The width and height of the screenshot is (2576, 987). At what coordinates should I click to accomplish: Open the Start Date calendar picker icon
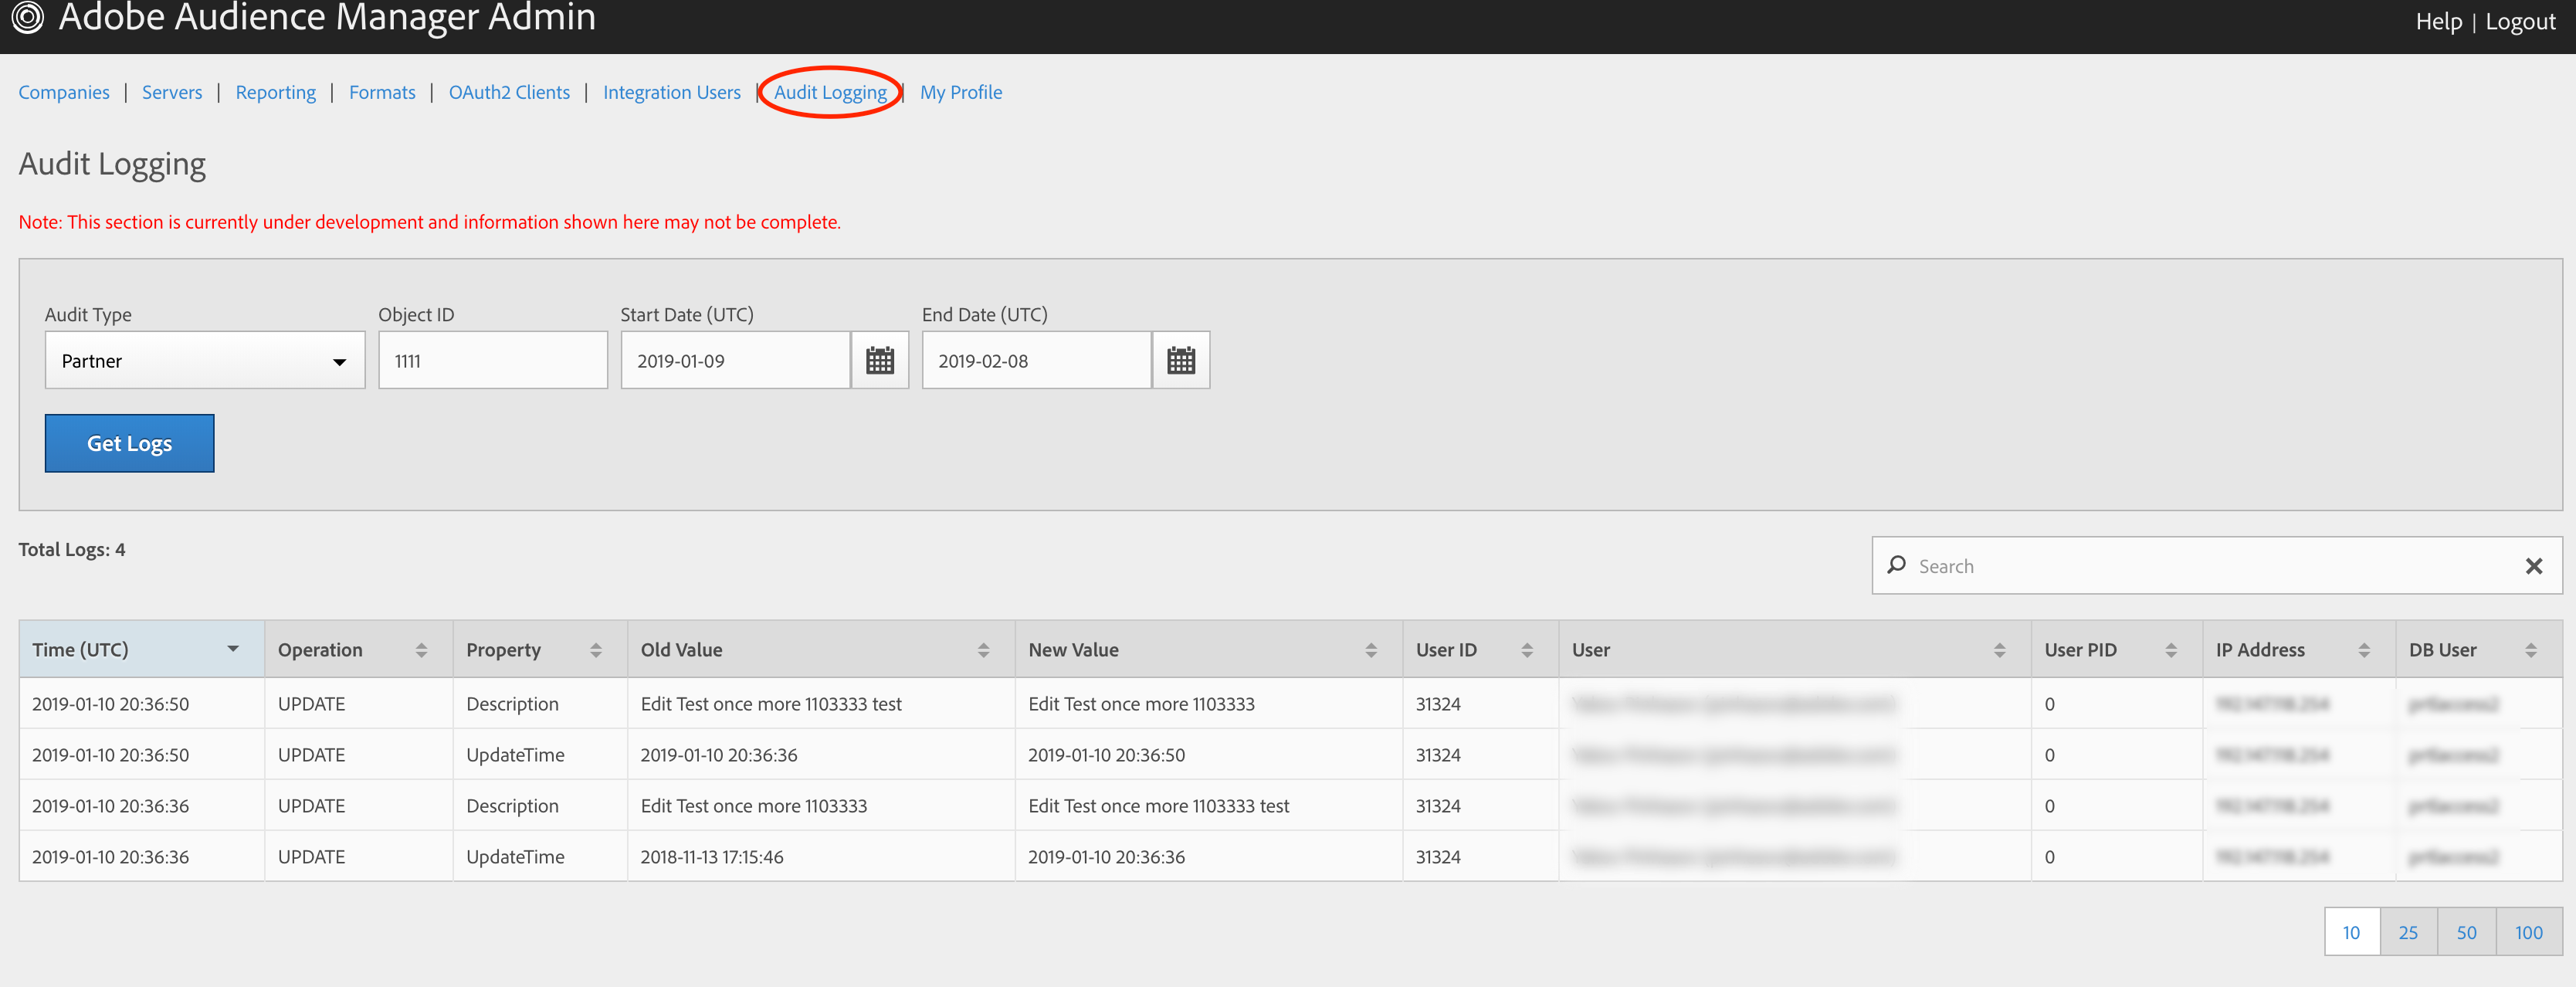pyautogui.click(x=879, y=360)
